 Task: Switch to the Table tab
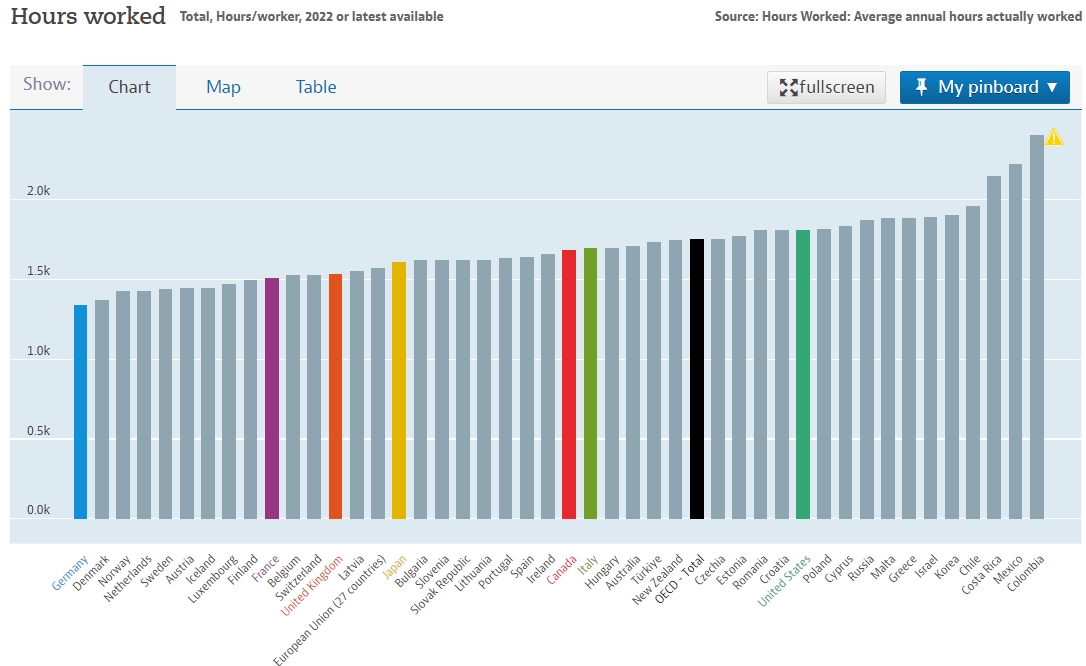pyautogui.click(x=316, y=87)
